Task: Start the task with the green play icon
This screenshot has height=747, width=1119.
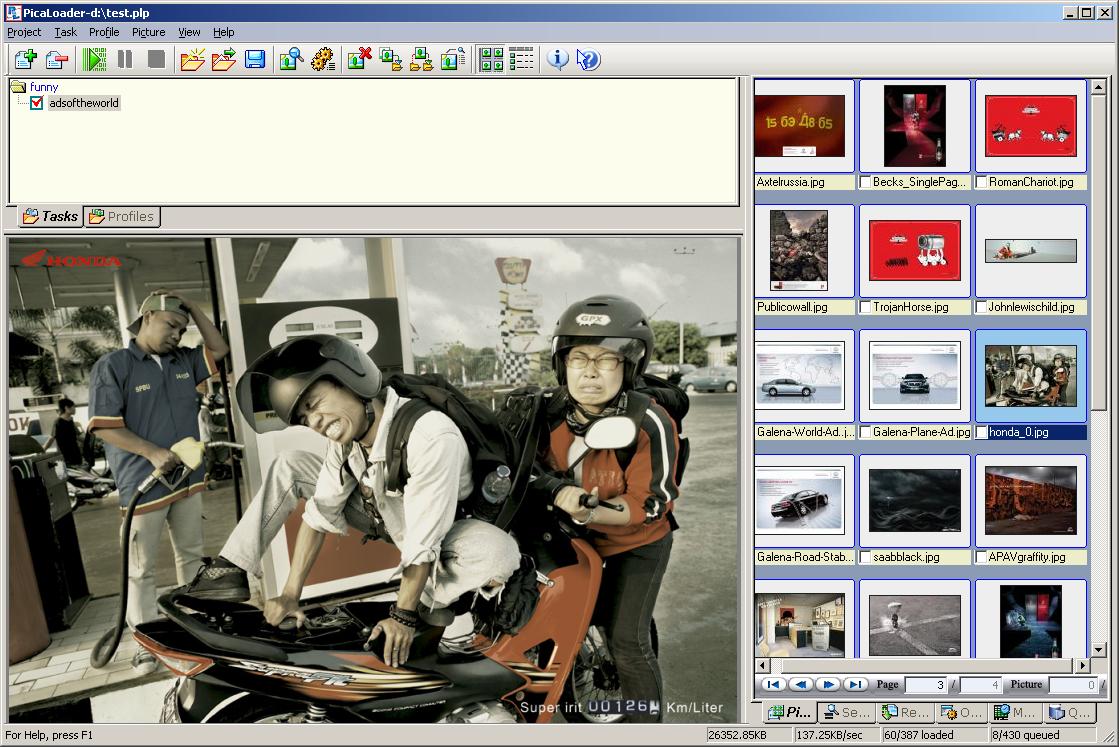Action: click(x=94, y=59)
